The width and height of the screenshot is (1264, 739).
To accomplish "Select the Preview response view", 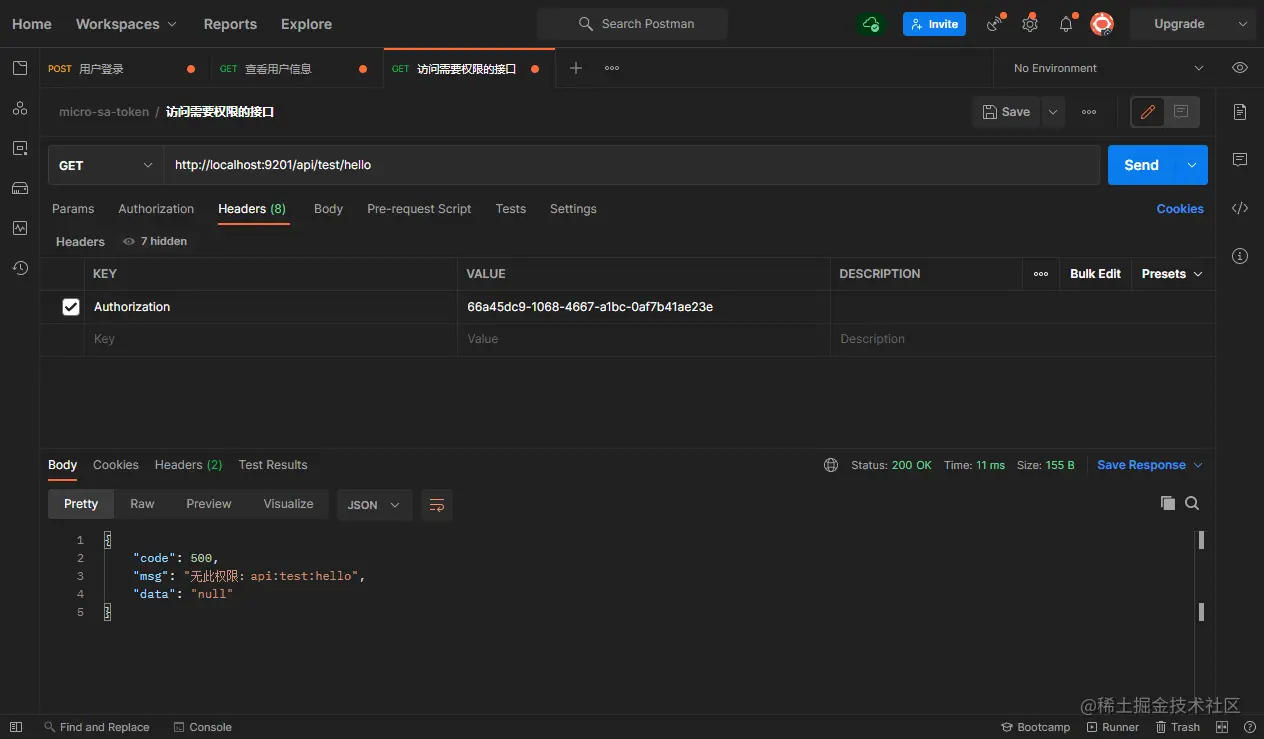I will (x=209, y=504).
